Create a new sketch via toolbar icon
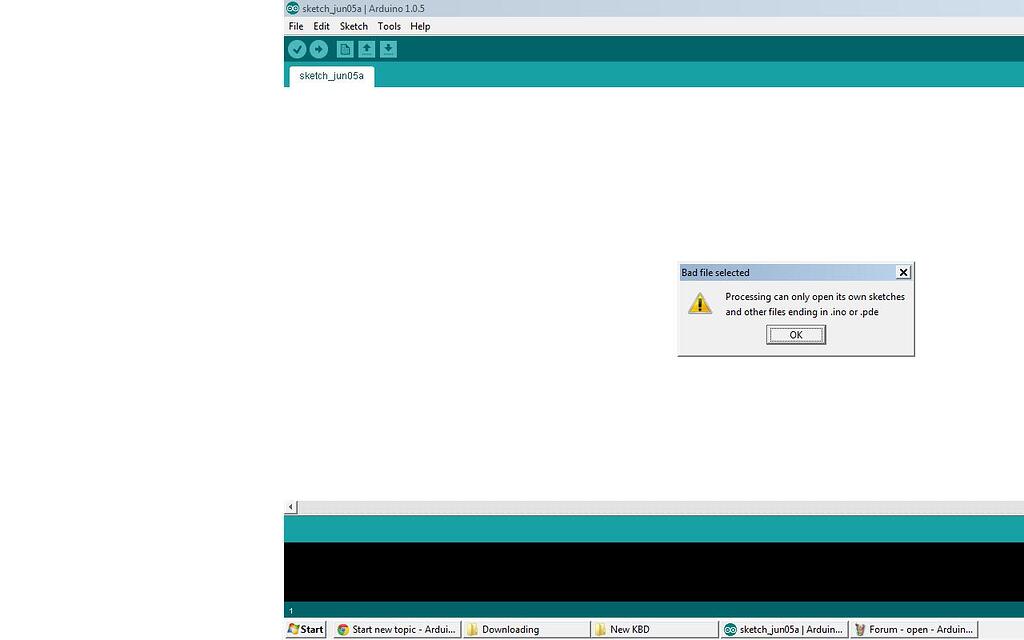 click(344, 48)
